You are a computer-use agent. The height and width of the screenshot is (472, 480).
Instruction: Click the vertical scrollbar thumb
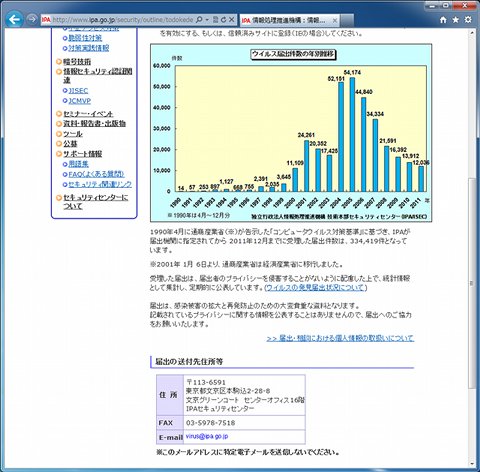click(472, 283)
